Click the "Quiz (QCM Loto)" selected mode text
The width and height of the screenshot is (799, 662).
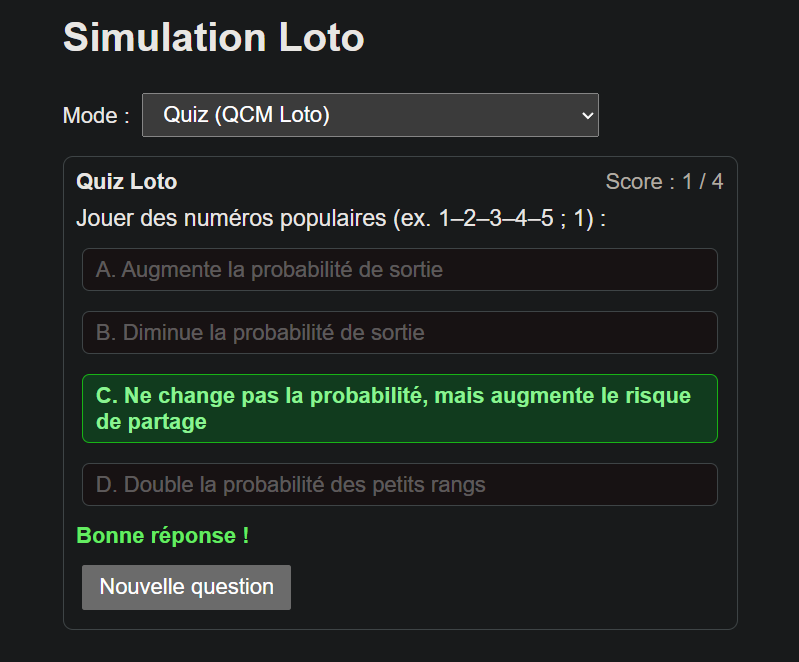(x=246, y=115)
